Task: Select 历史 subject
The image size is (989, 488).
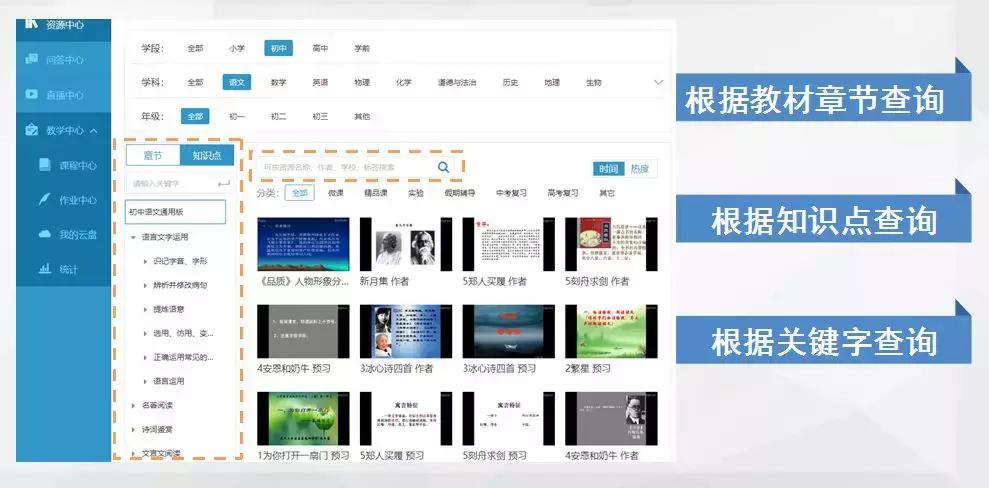Action: 510,82
